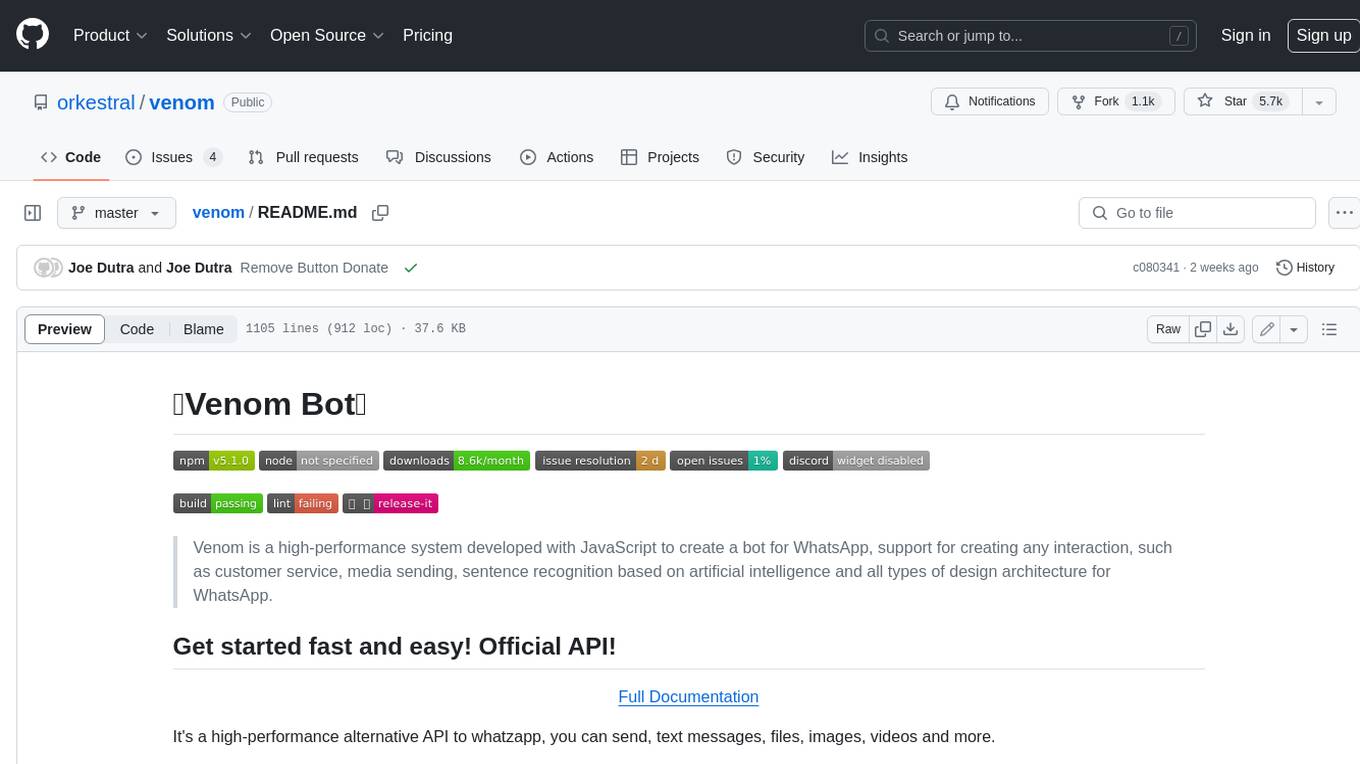Click the Notifications bell button
The height and width of the screenshot is (764, 1360).
990,102
